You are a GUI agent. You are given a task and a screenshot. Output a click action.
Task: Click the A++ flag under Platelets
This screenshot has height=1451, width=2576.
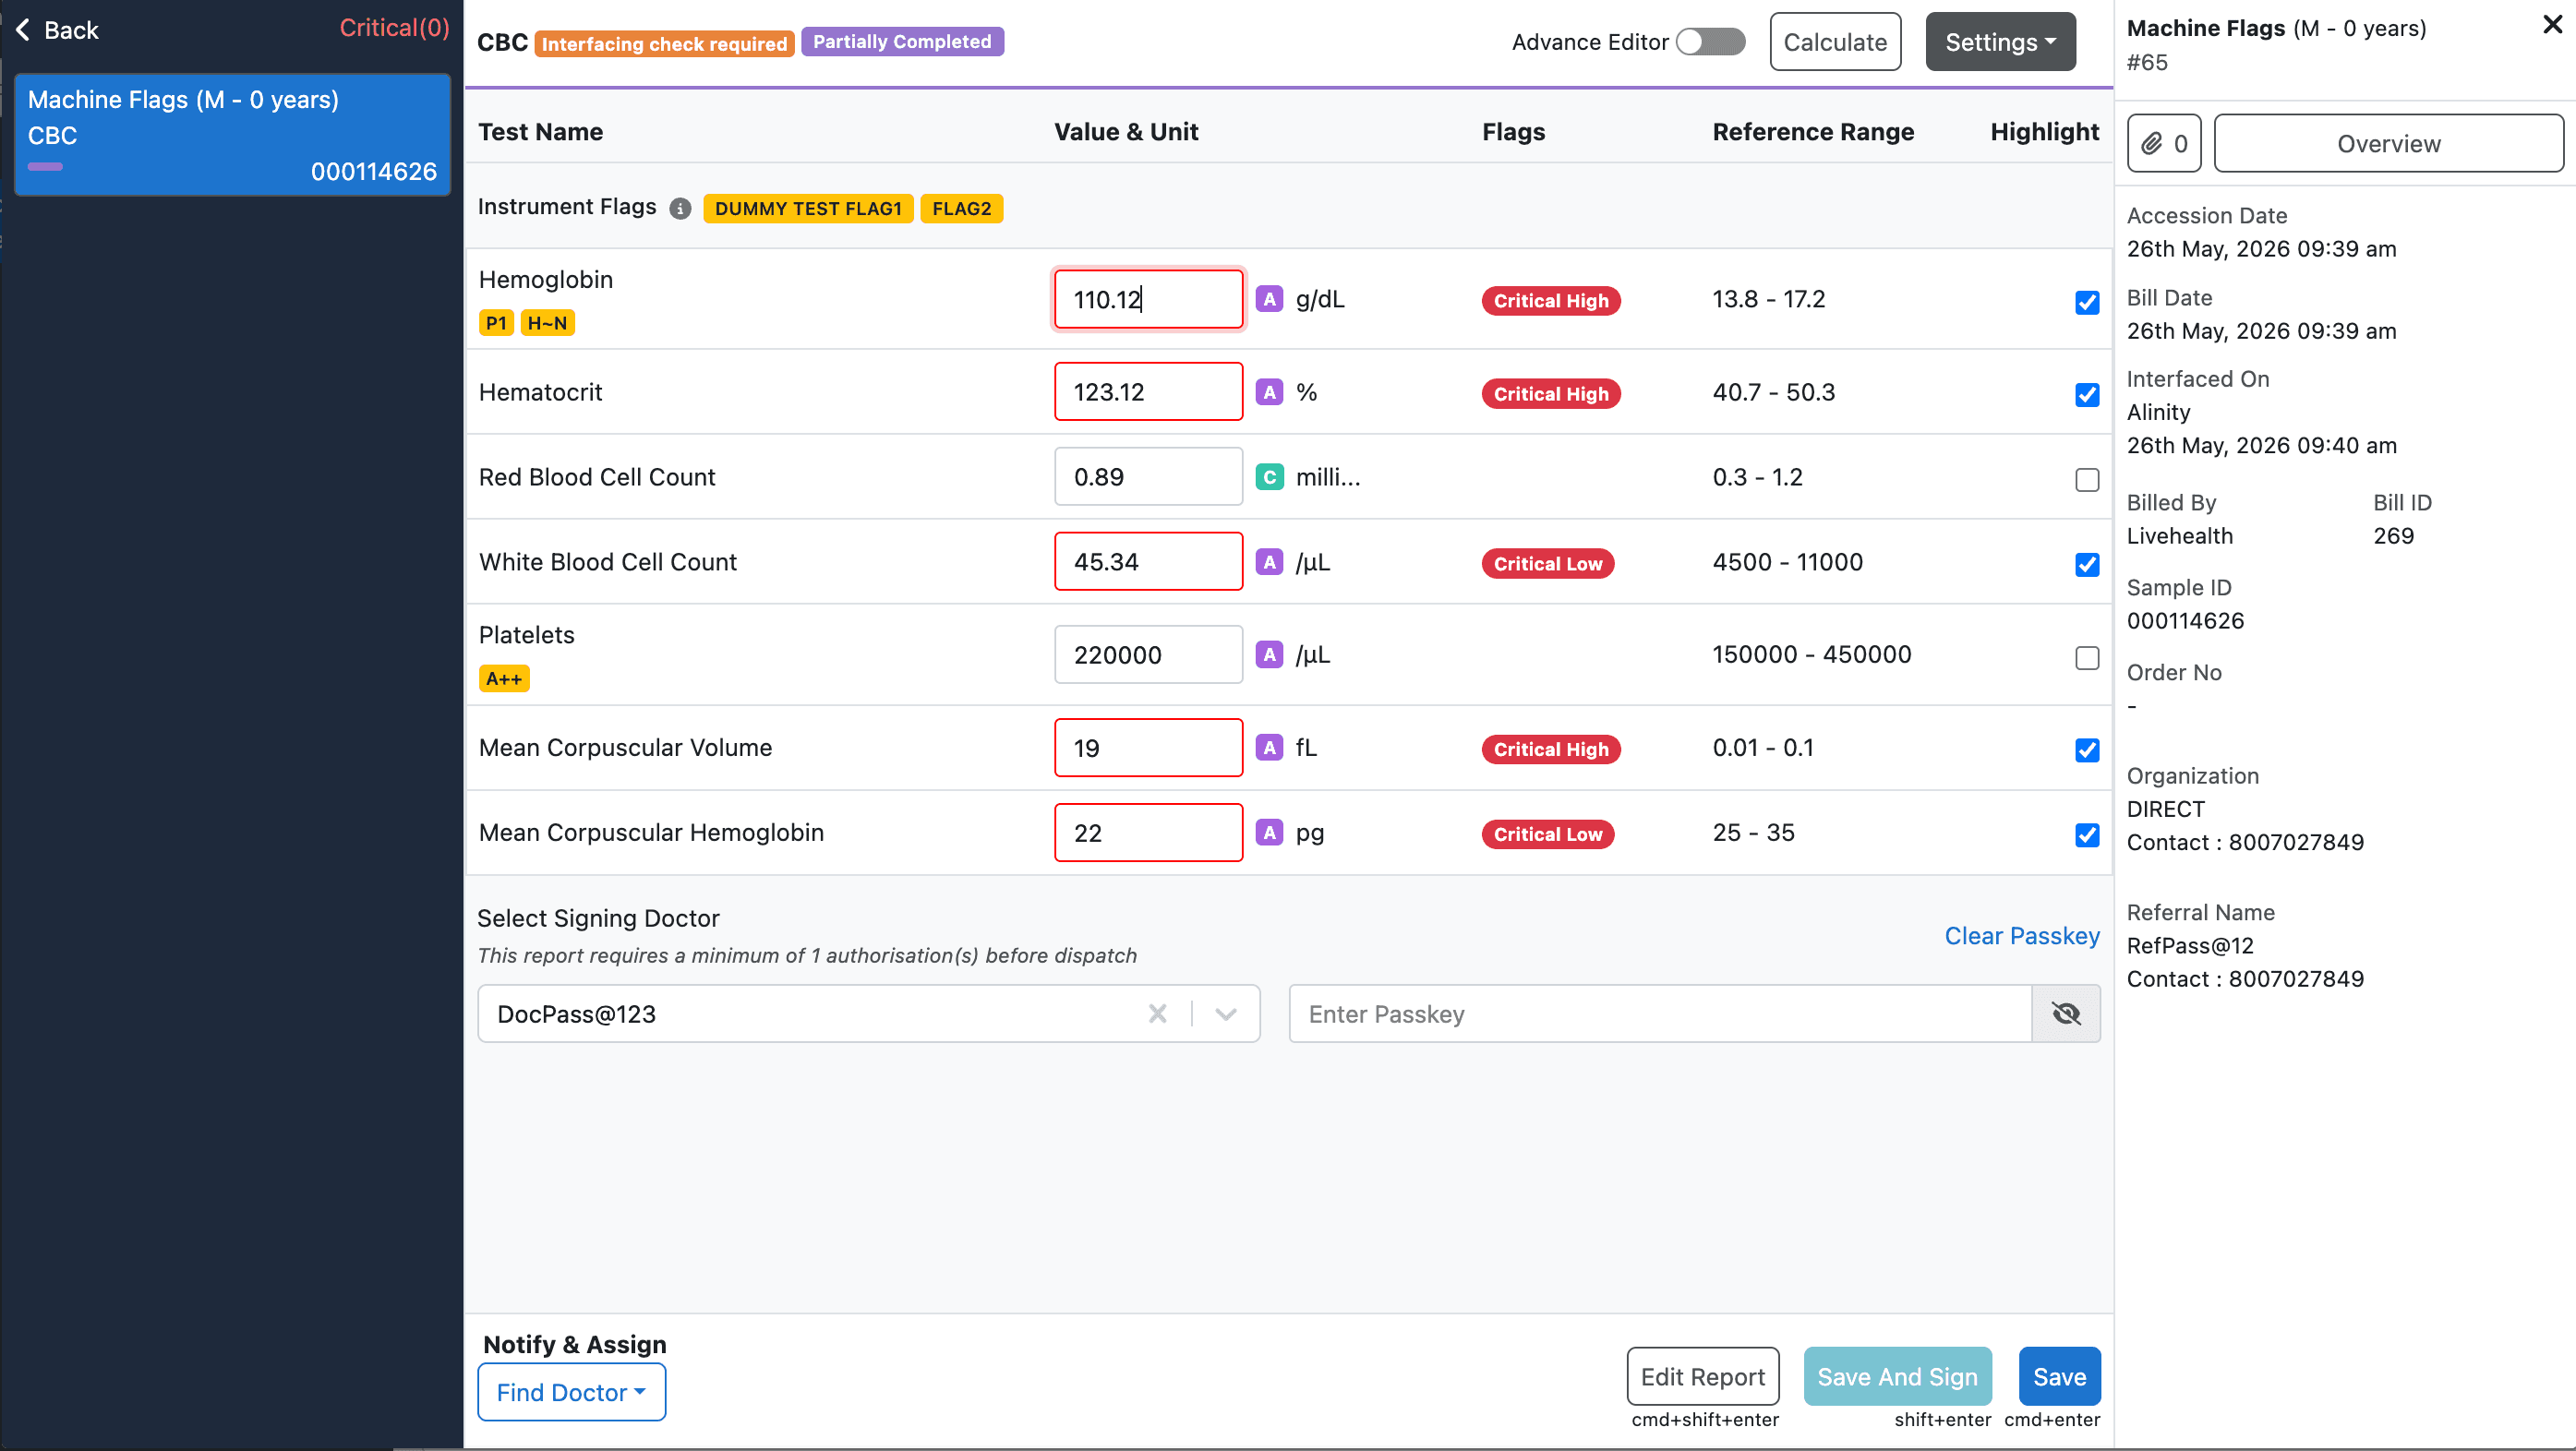tap(504, 679)
